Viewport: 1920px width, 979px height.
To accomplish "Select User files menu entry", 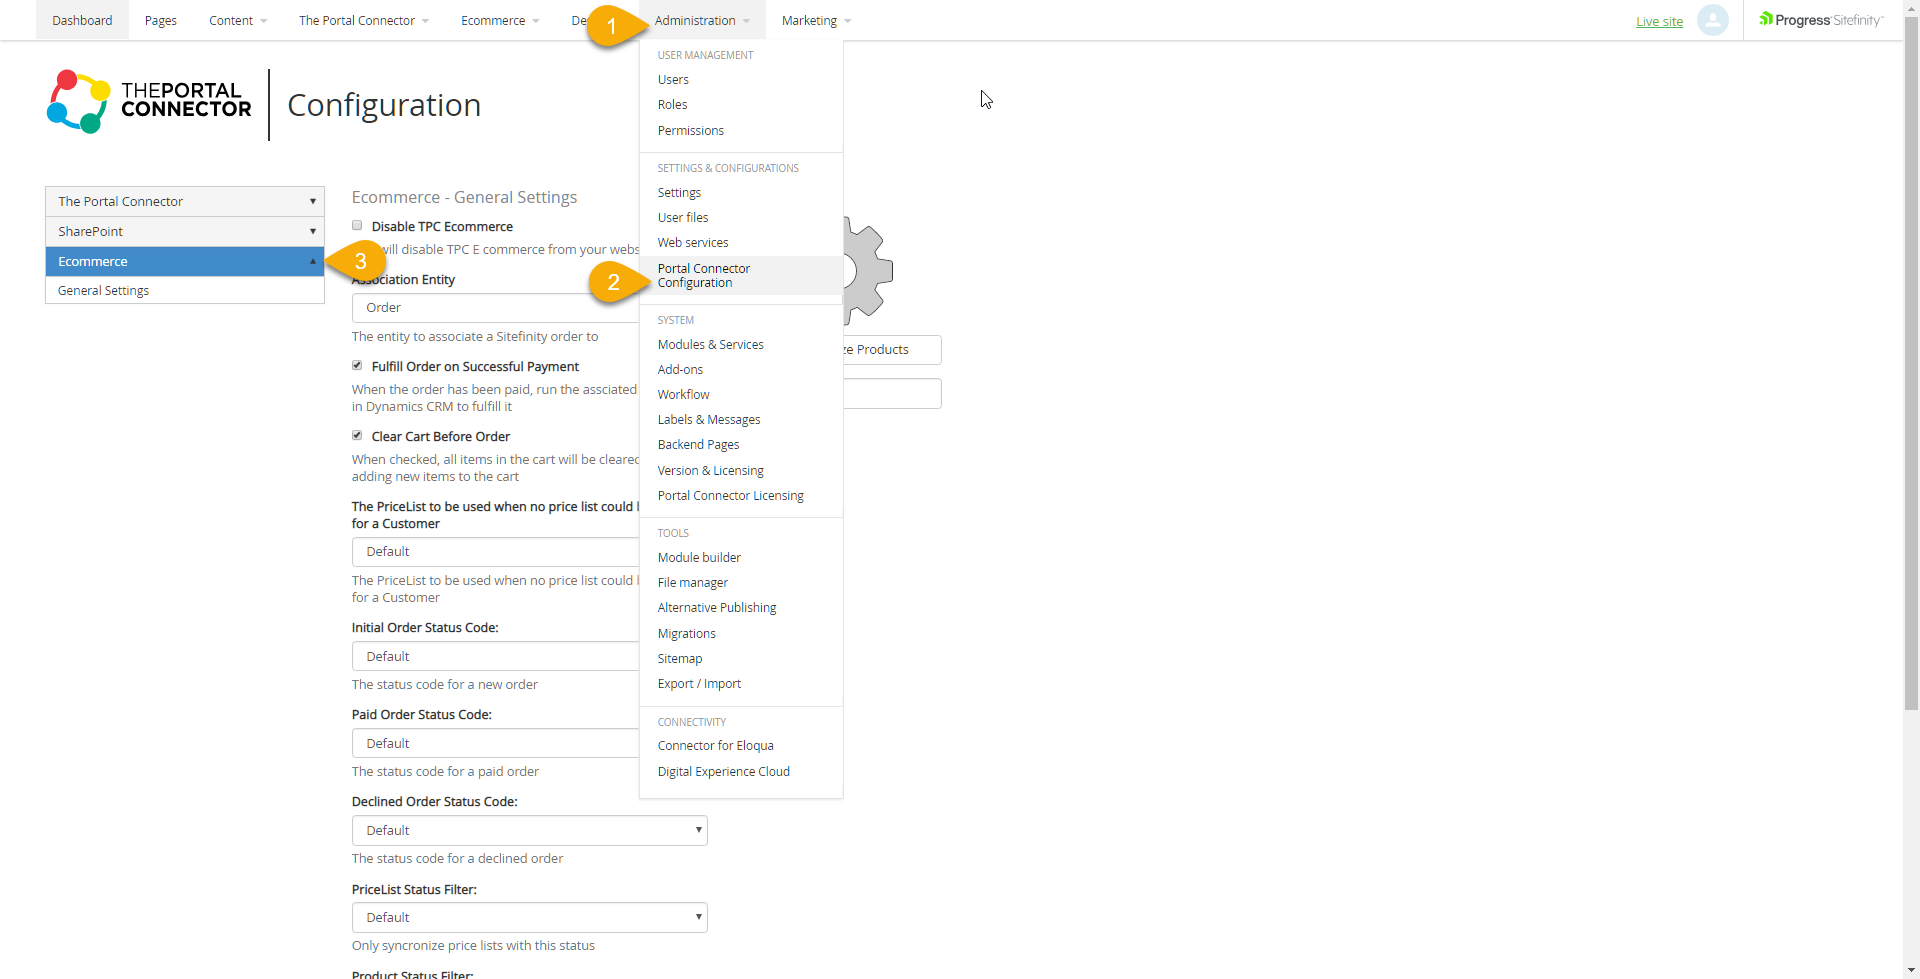I will point(683,218).
